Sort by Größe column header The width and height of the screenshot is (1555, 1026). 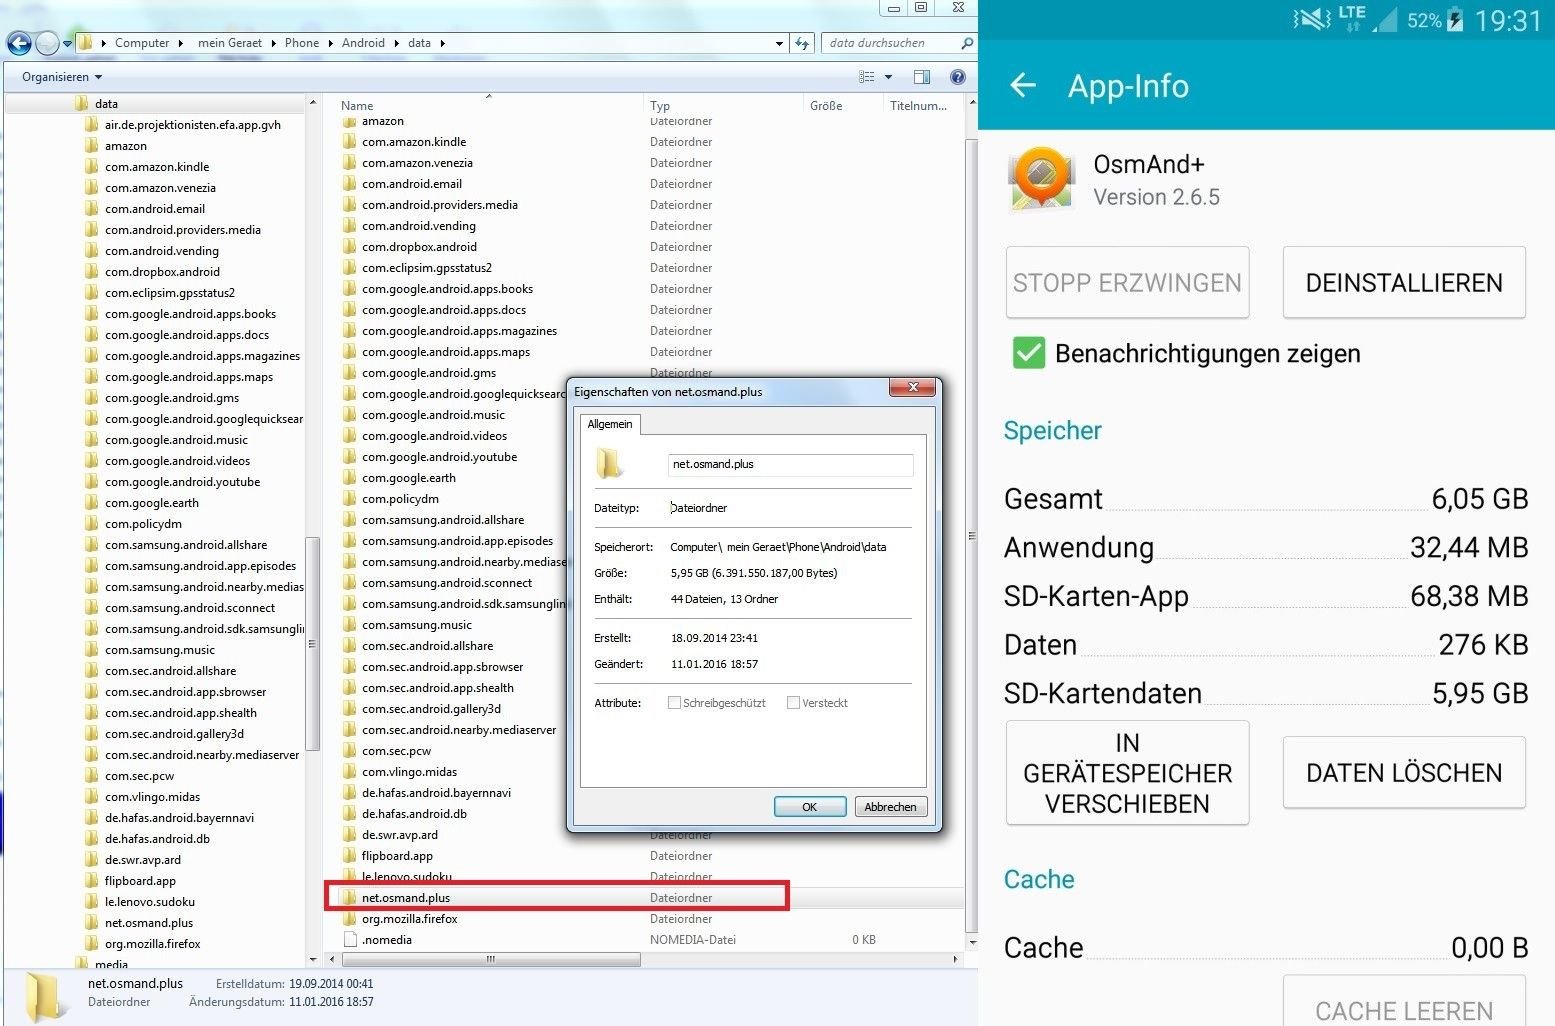[x=826, y=105]
